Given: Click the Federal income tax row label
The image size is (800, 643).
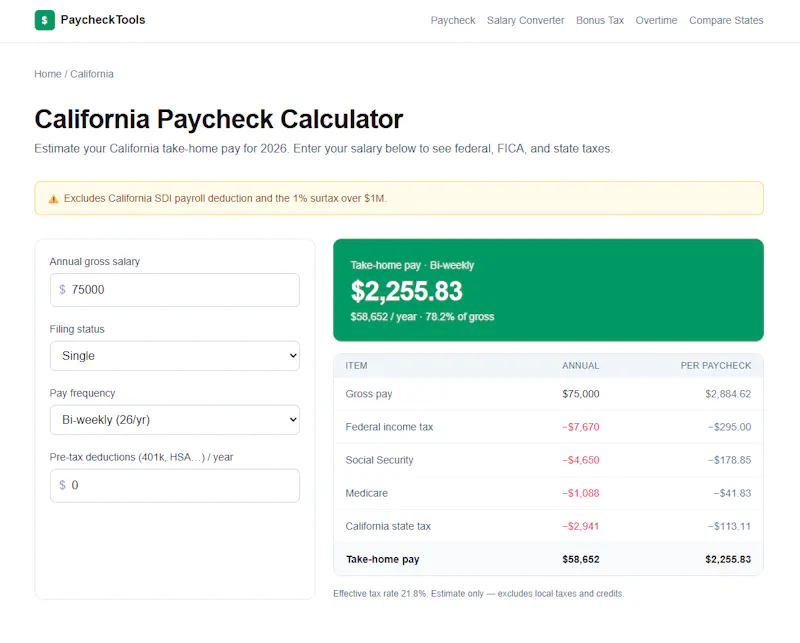Looking at the screenshot, I should click(x=389, y=427).
